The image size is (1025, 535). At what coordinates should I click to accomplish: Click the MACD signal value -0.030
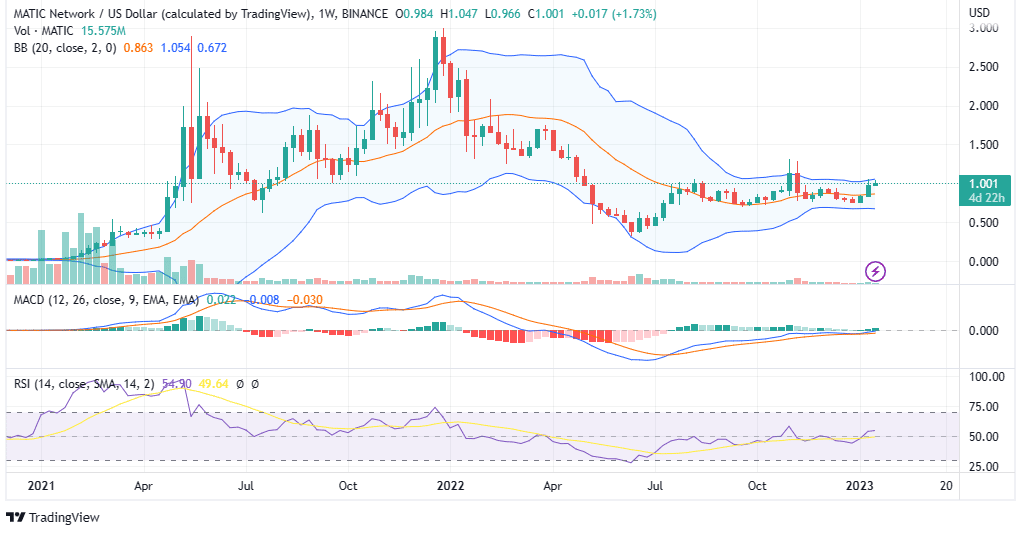tap(304, 300)
